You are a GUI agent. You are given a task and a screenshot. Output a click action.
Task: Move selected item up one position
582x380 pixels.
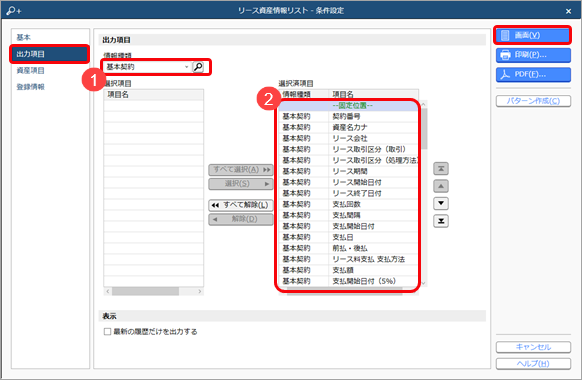click(441, 186)
